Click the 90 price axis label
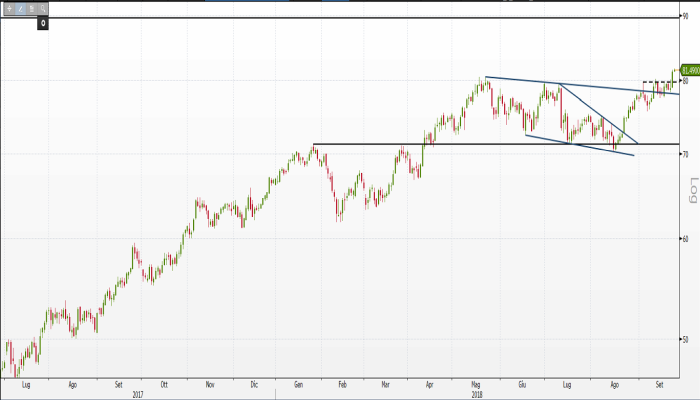The width and height of the screenshot is (700, 400). (686, 15)
